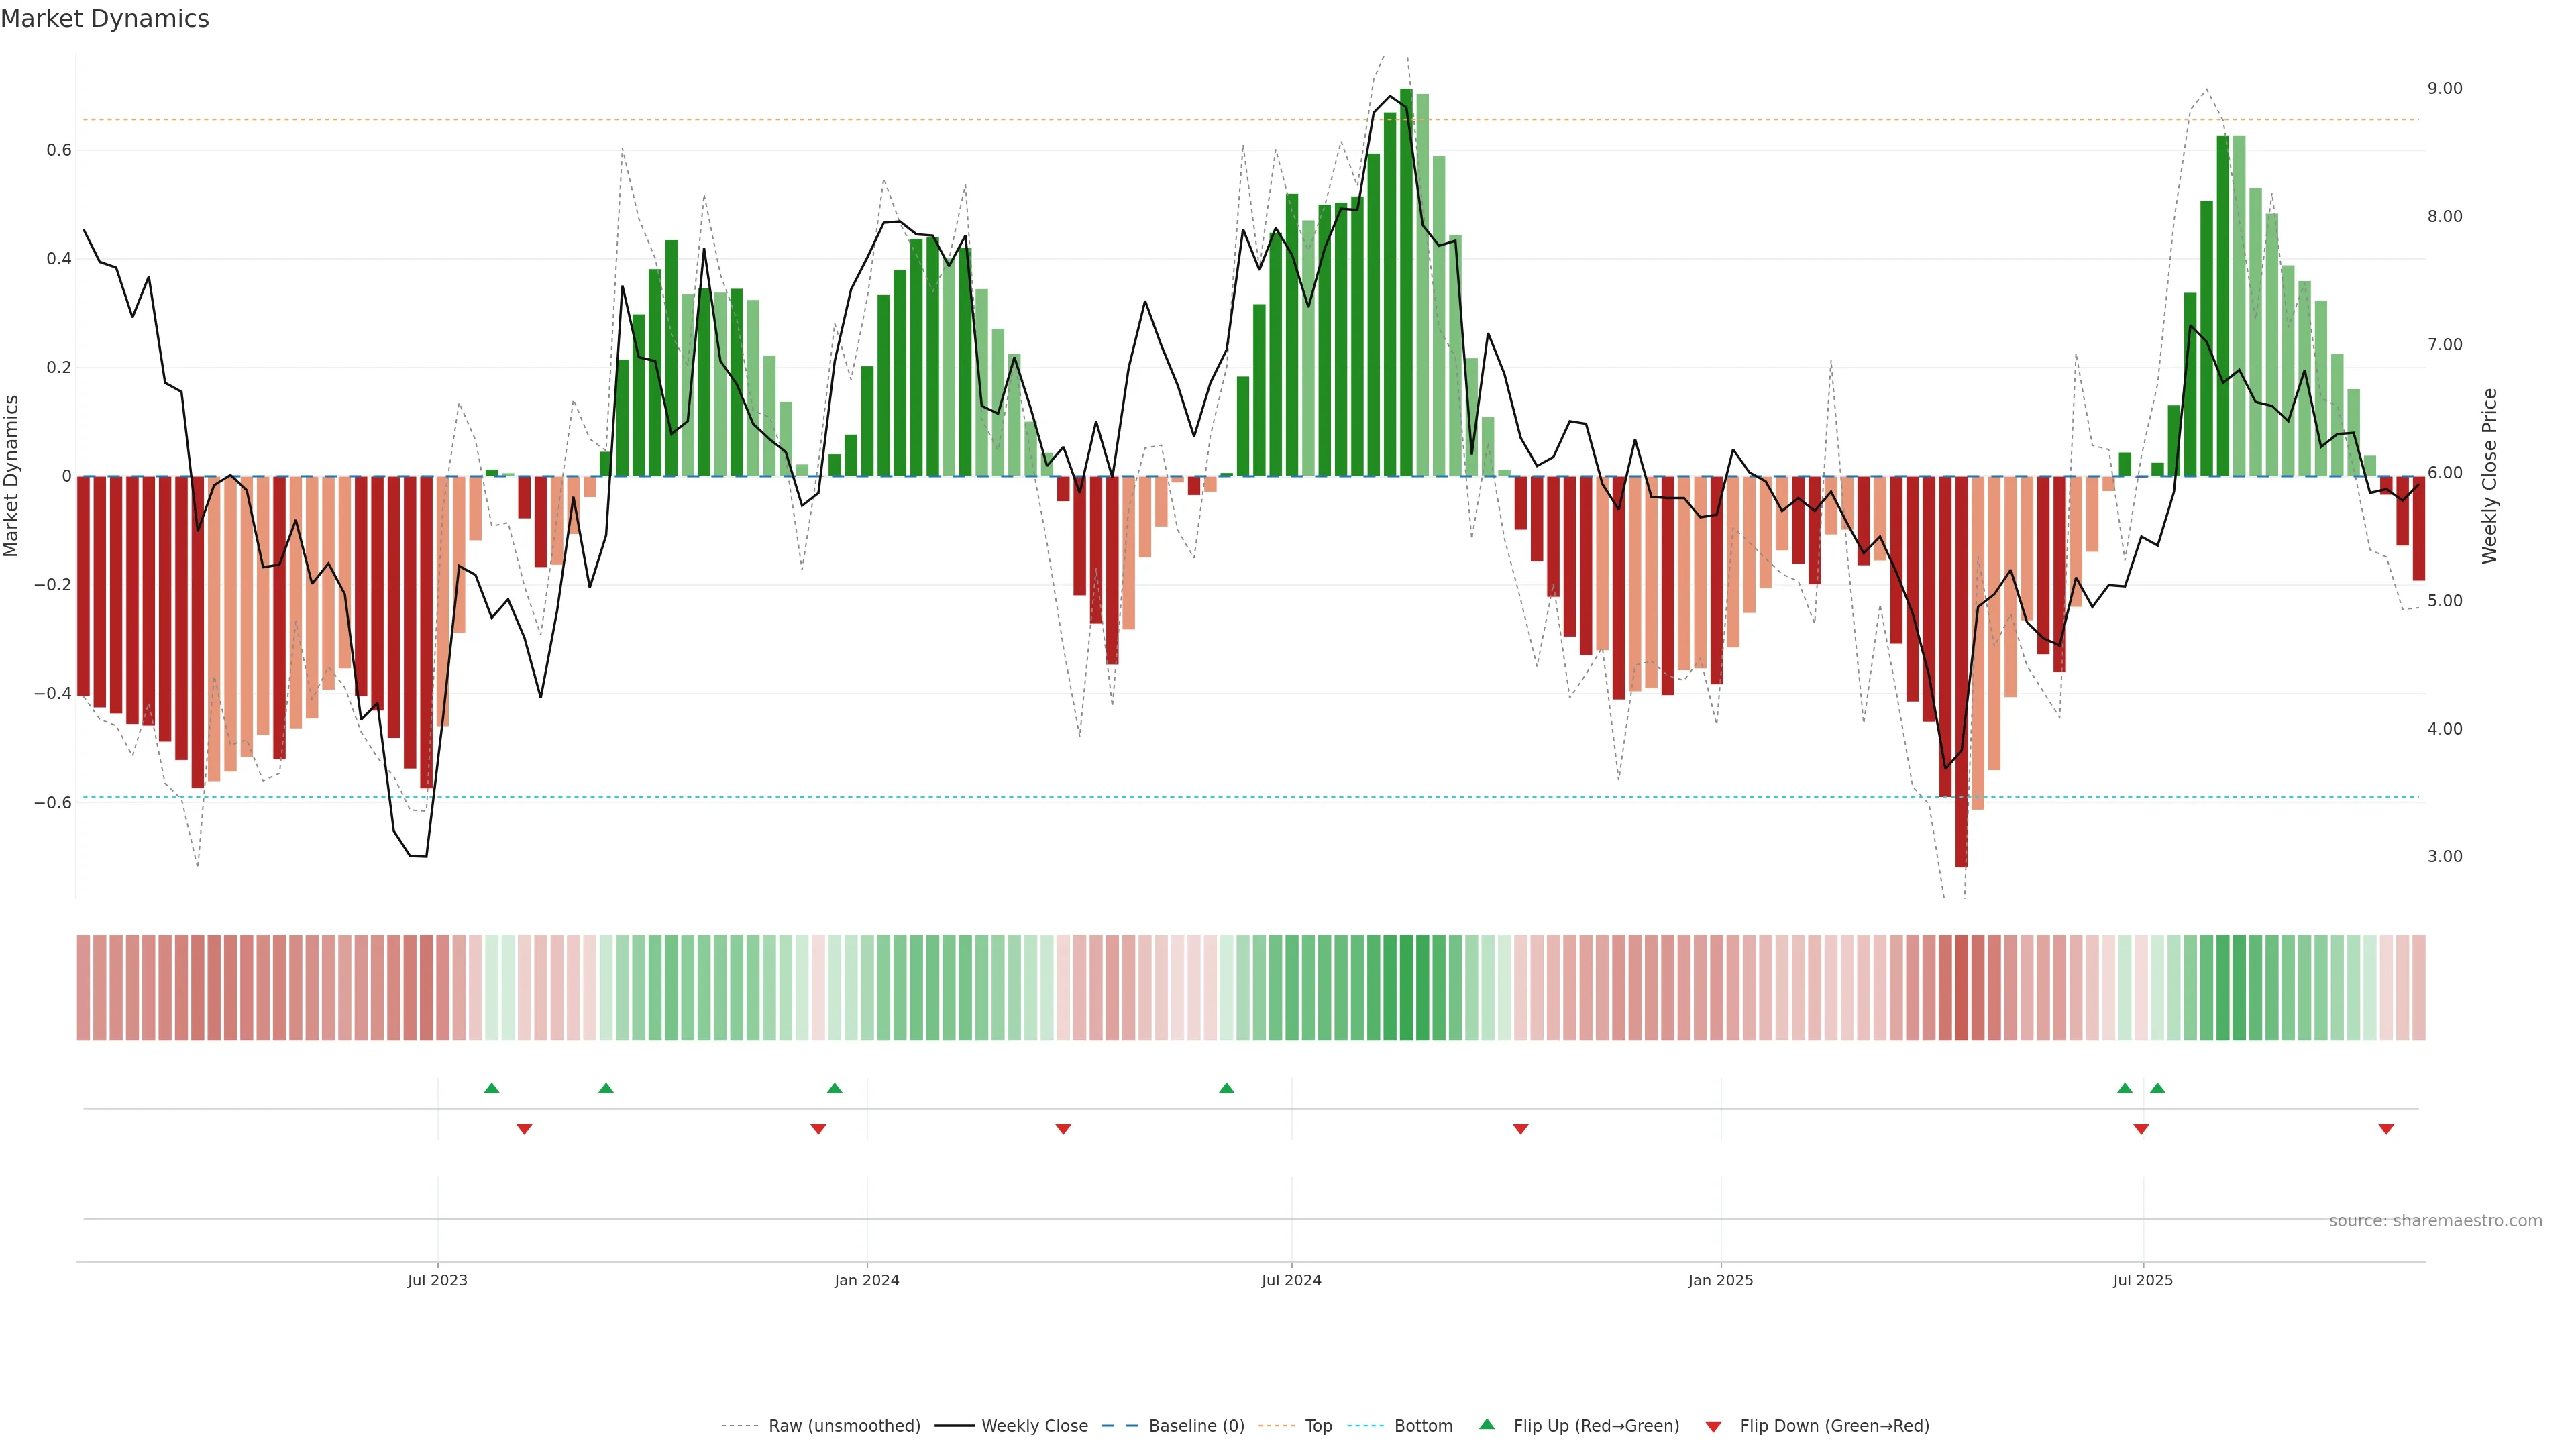Click the rightmost red Flip Down triangle marker
The image size is (2576, 1449).
coord(2386,1129)
